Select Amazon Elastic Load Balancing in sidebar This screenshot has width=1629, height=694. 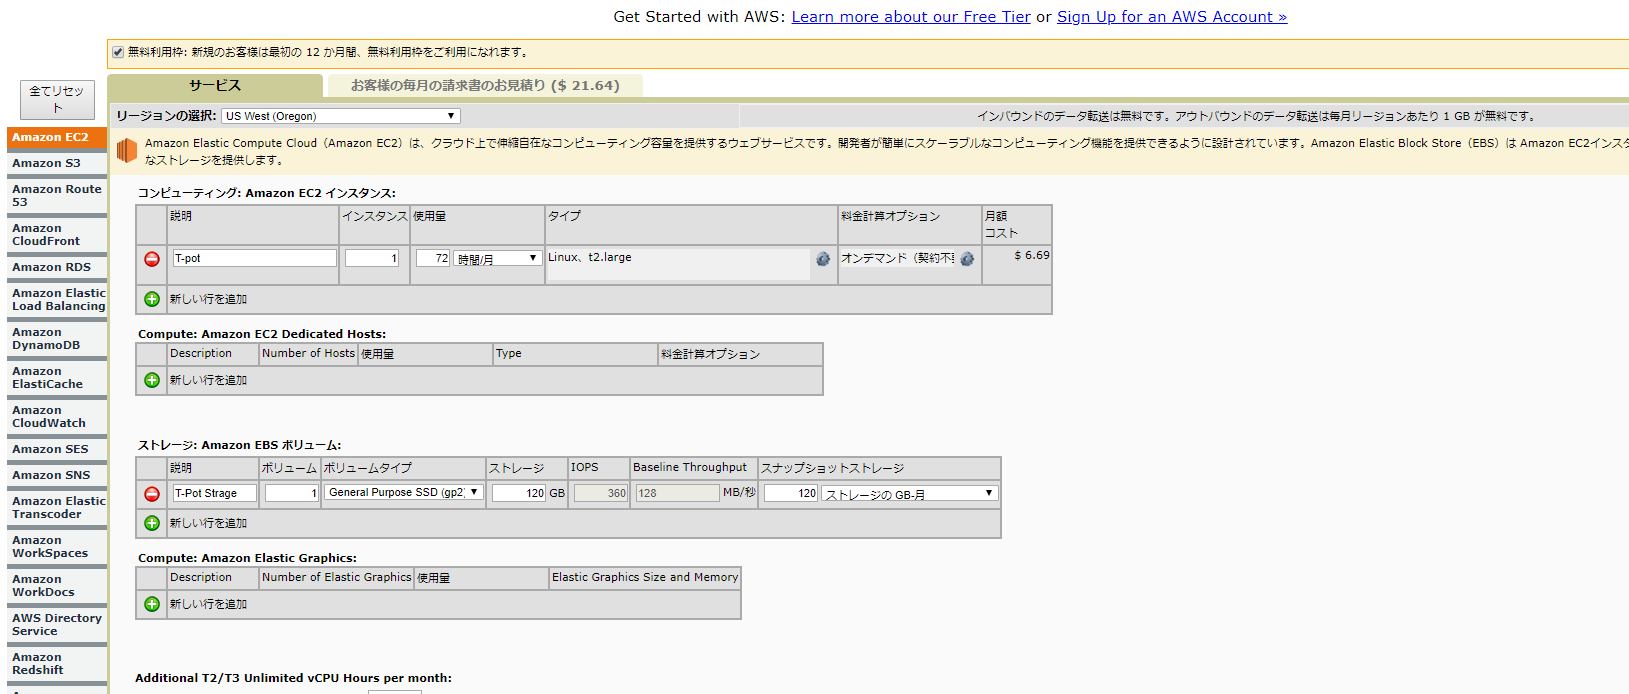coord(57,300)
